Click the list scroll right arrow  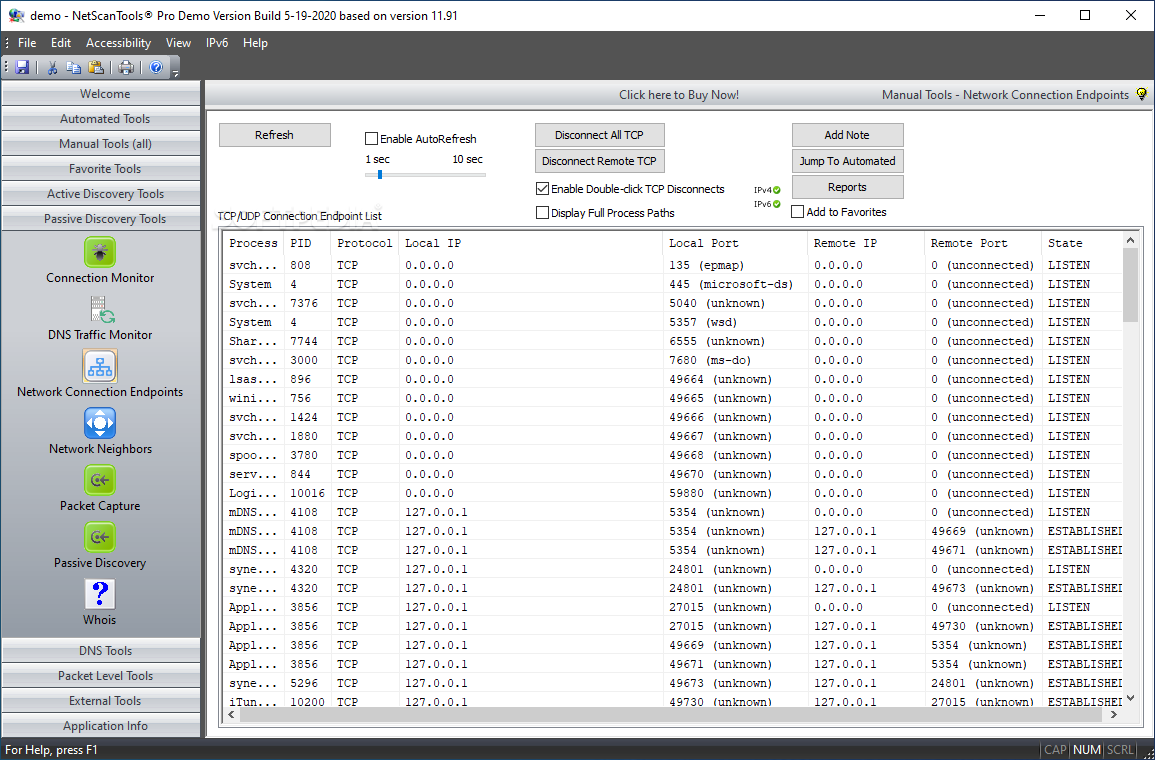(1114, 714)
